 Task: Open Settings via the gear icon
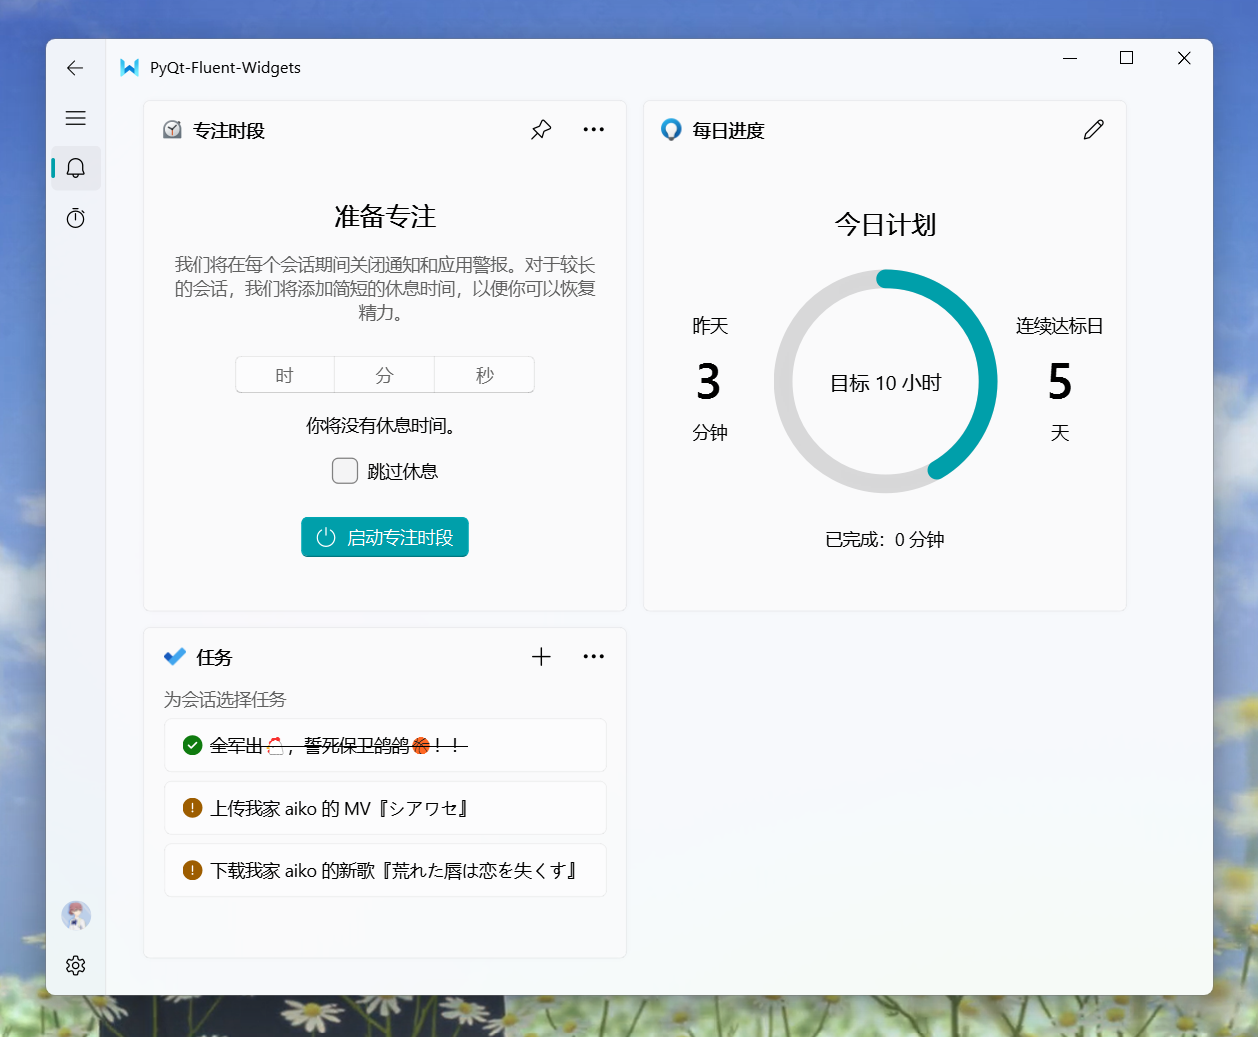coord(75,965)
